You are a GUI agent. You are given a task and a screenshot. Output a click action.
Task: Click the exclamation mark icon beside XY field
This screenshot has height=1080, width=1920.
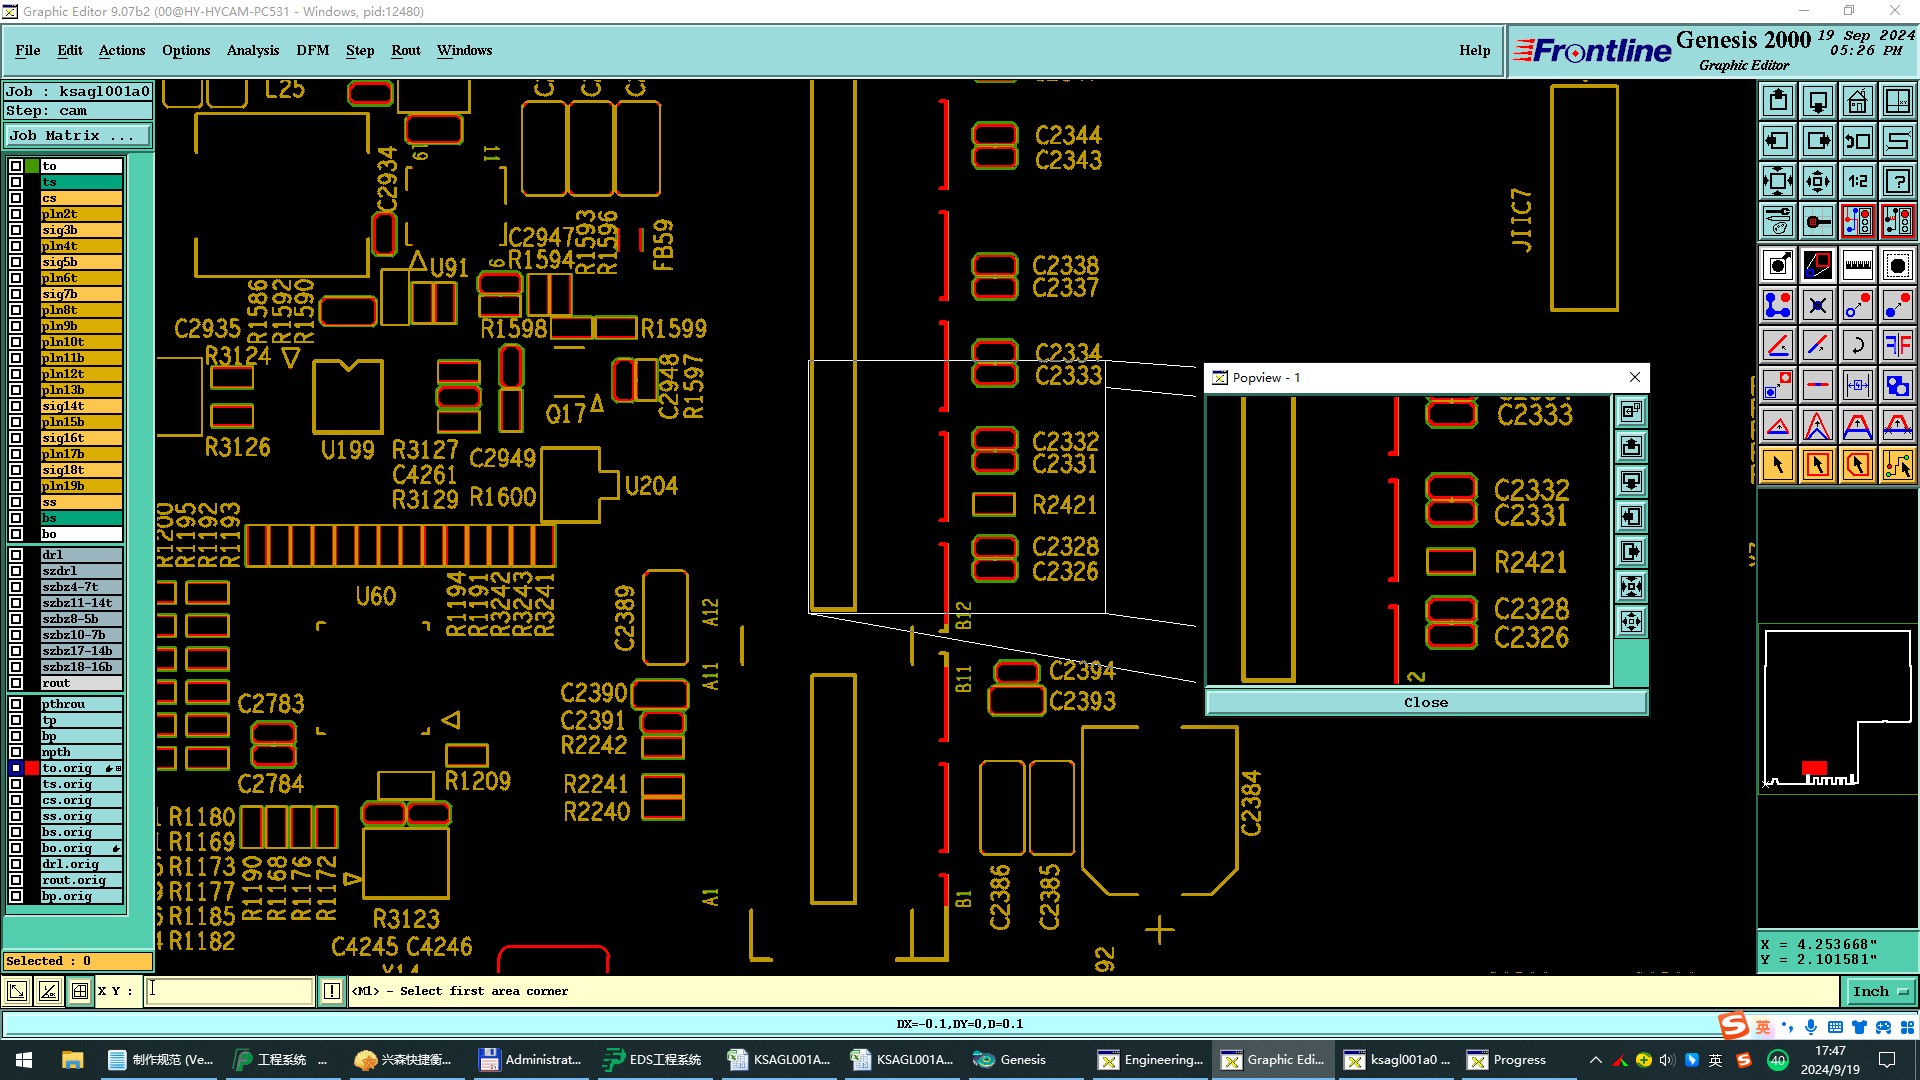[332, 991]
